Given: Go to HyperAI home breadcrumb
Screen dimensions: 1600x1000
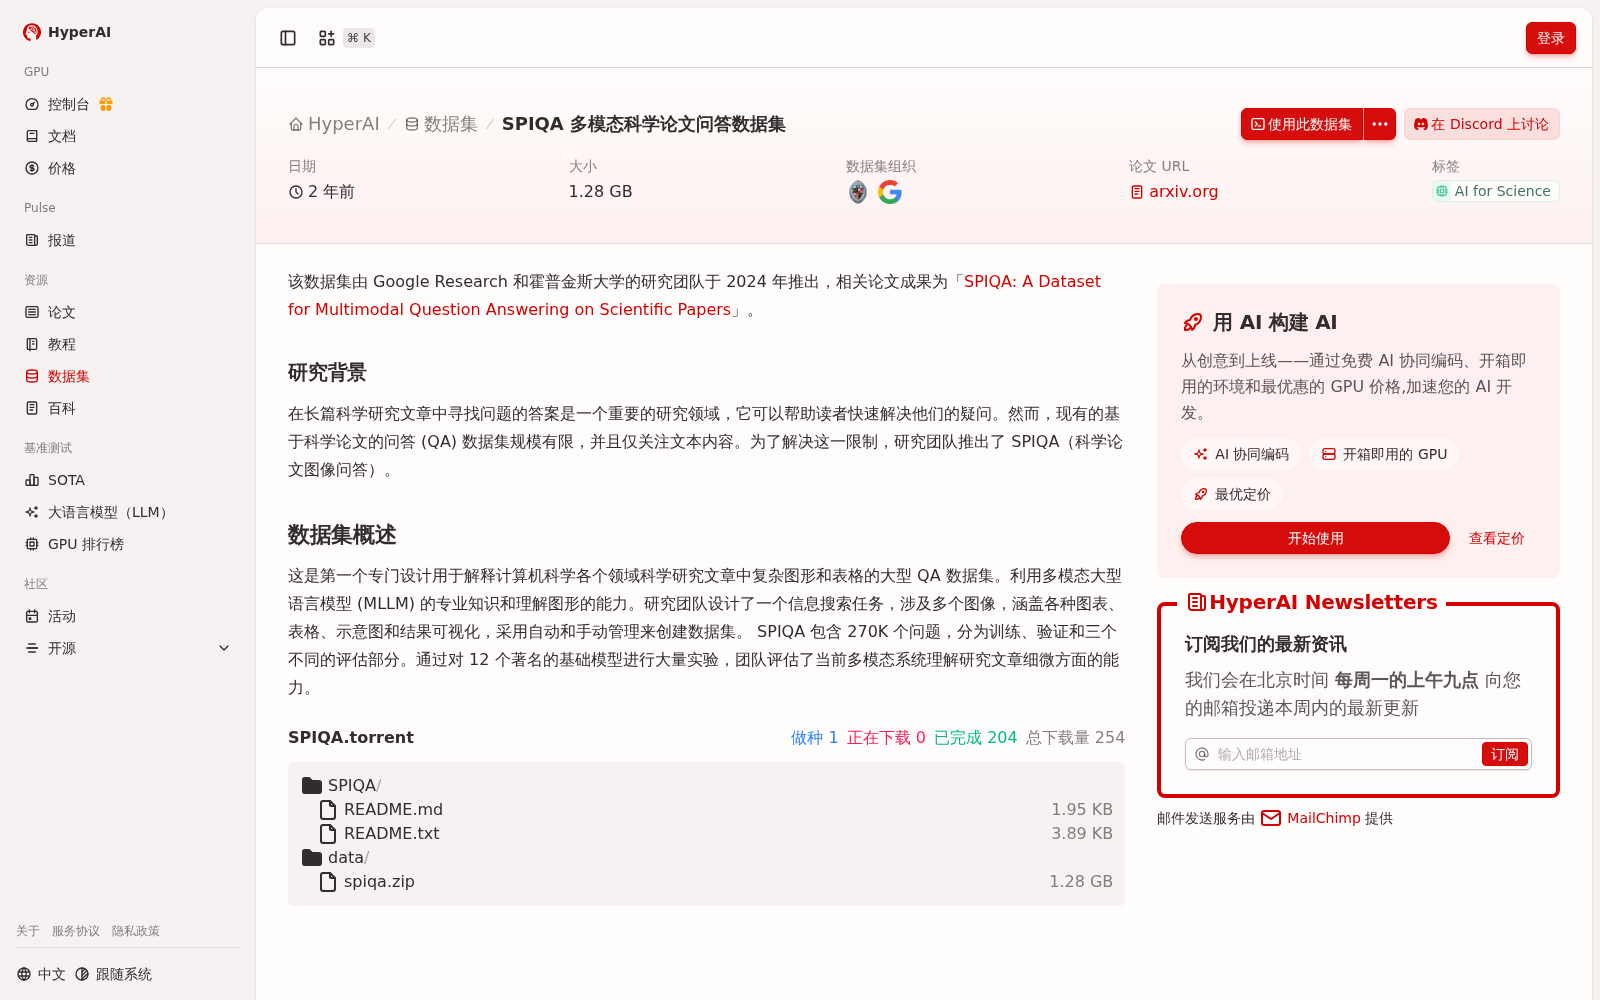Looking at the screenshot, I should click(x=334, y=124).
